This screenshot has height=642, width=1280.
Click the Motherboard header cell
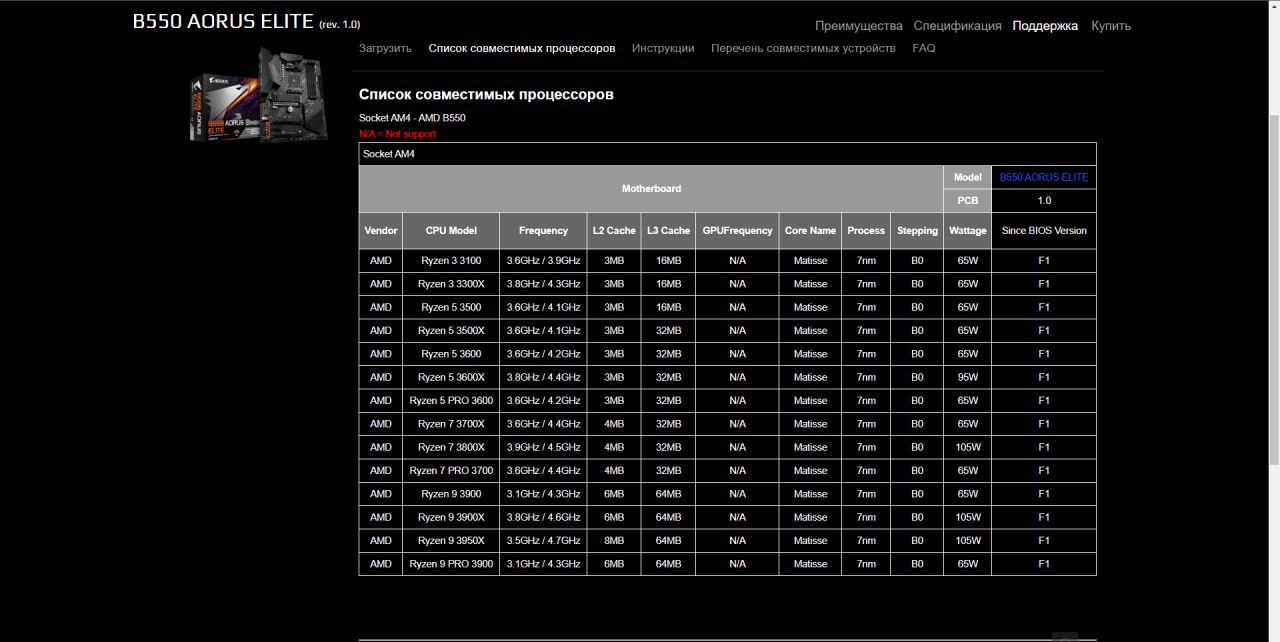pos(651,188)
